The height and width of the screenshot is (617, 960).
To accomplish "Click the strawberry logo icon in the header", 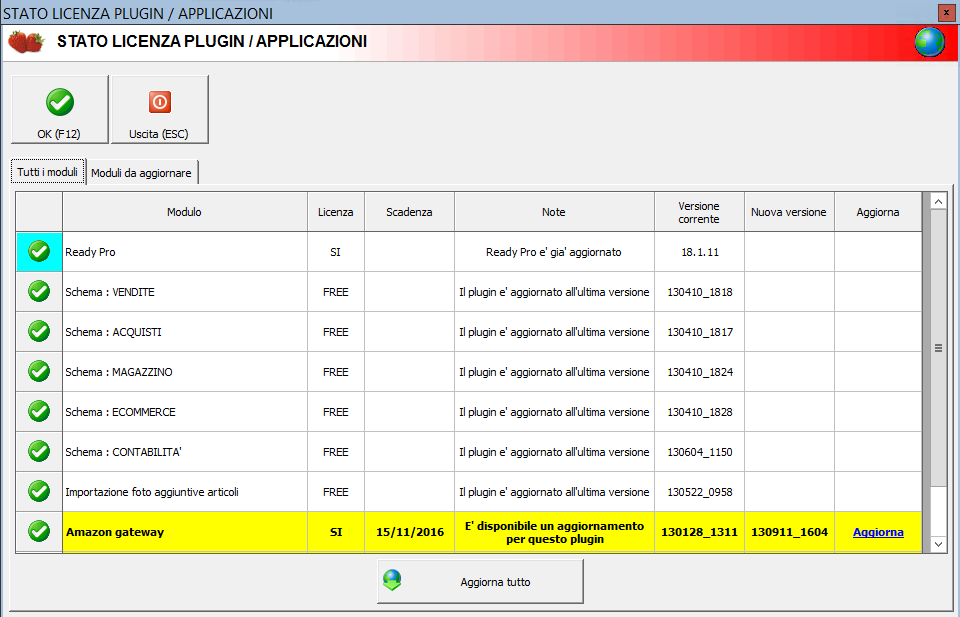I will (x=26, y=42).
